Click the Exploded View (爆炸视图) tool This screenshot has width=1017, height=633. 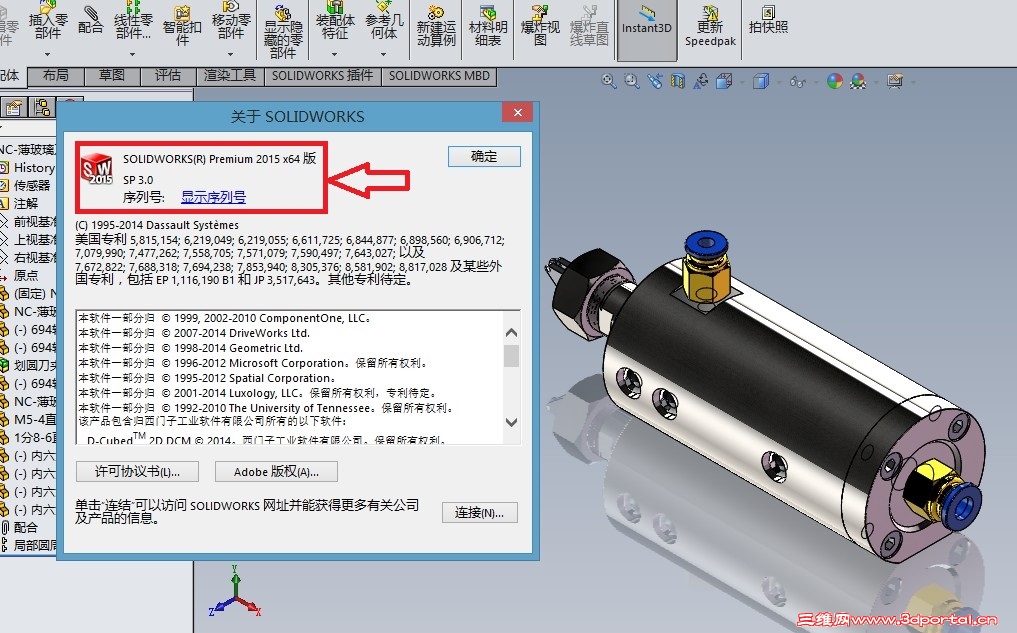point(540,26)
